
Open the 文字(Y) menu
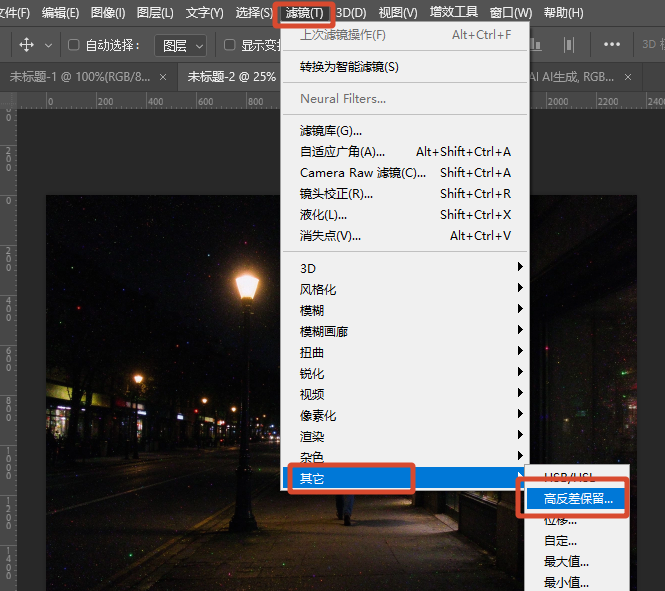click(204, 13)
